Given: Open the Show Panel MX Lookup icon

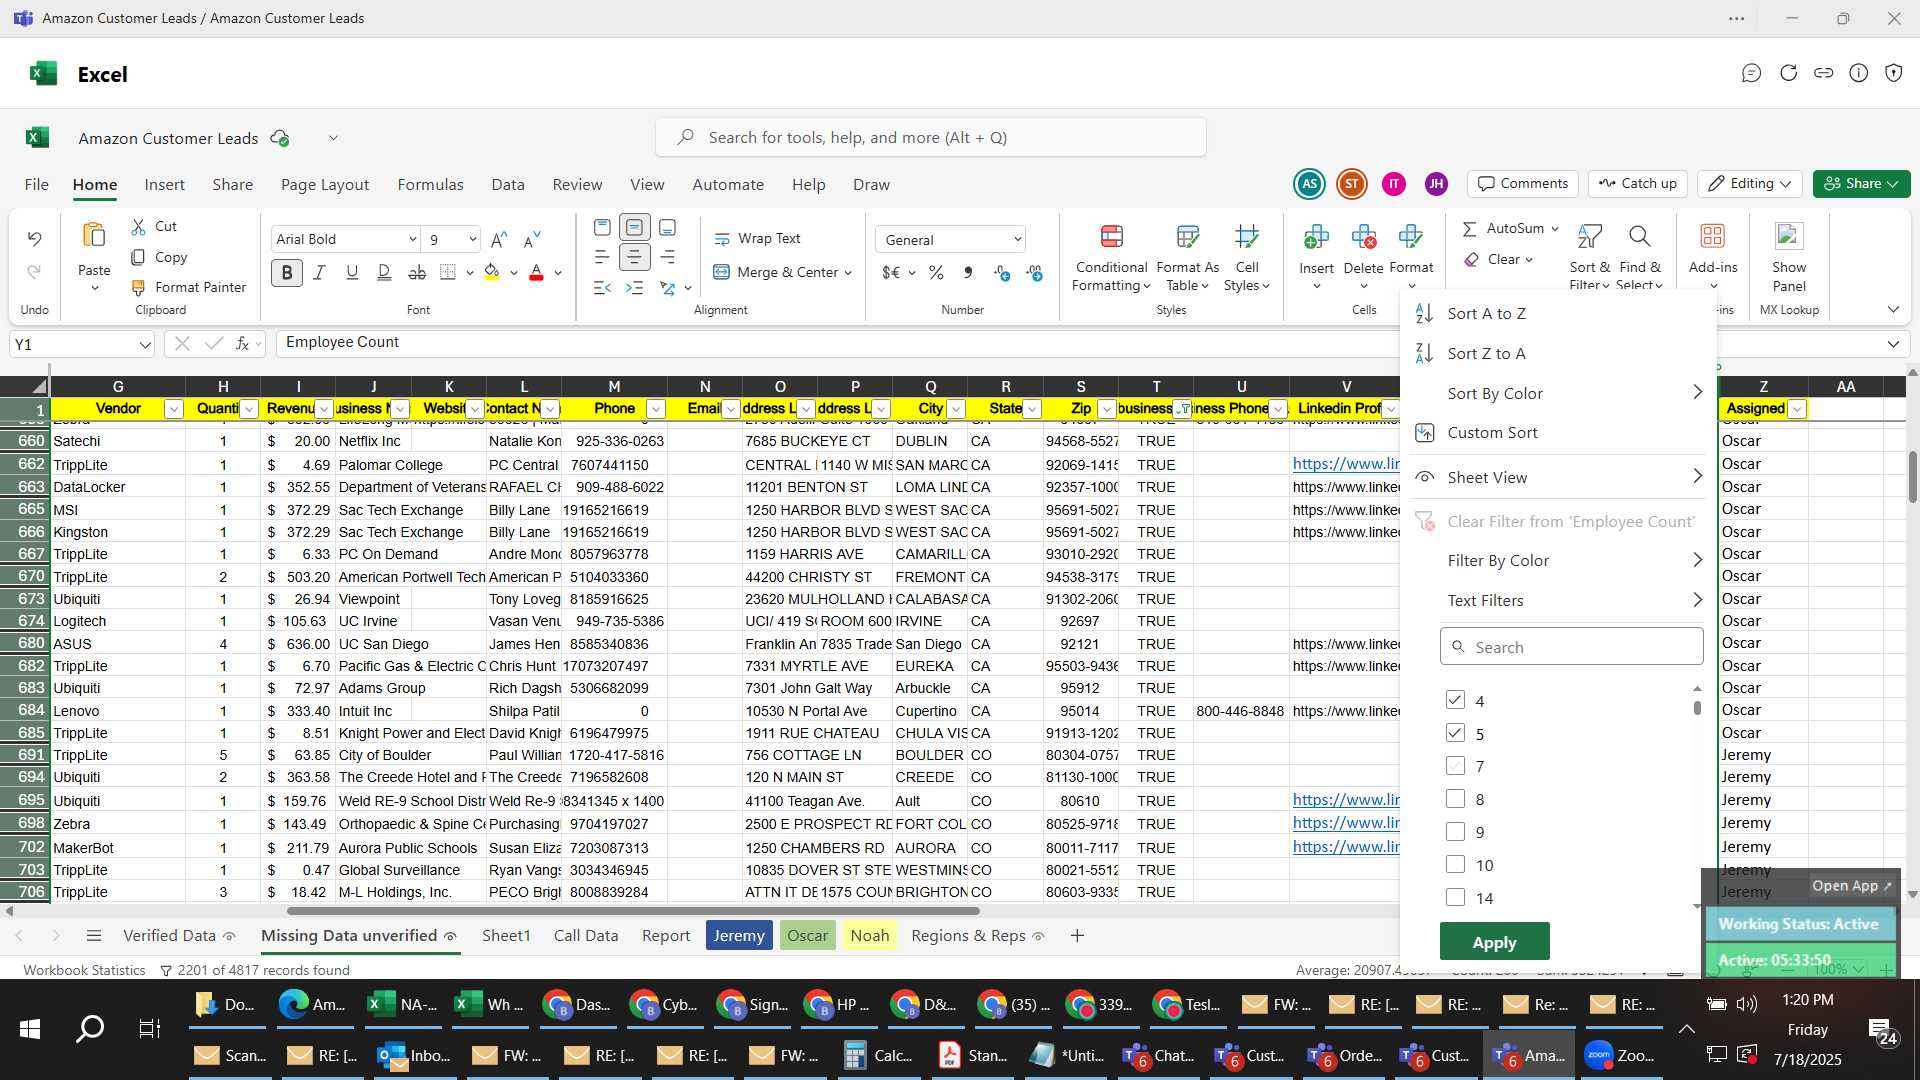Looking at the screenshot, I should [x=1789, y=236].
